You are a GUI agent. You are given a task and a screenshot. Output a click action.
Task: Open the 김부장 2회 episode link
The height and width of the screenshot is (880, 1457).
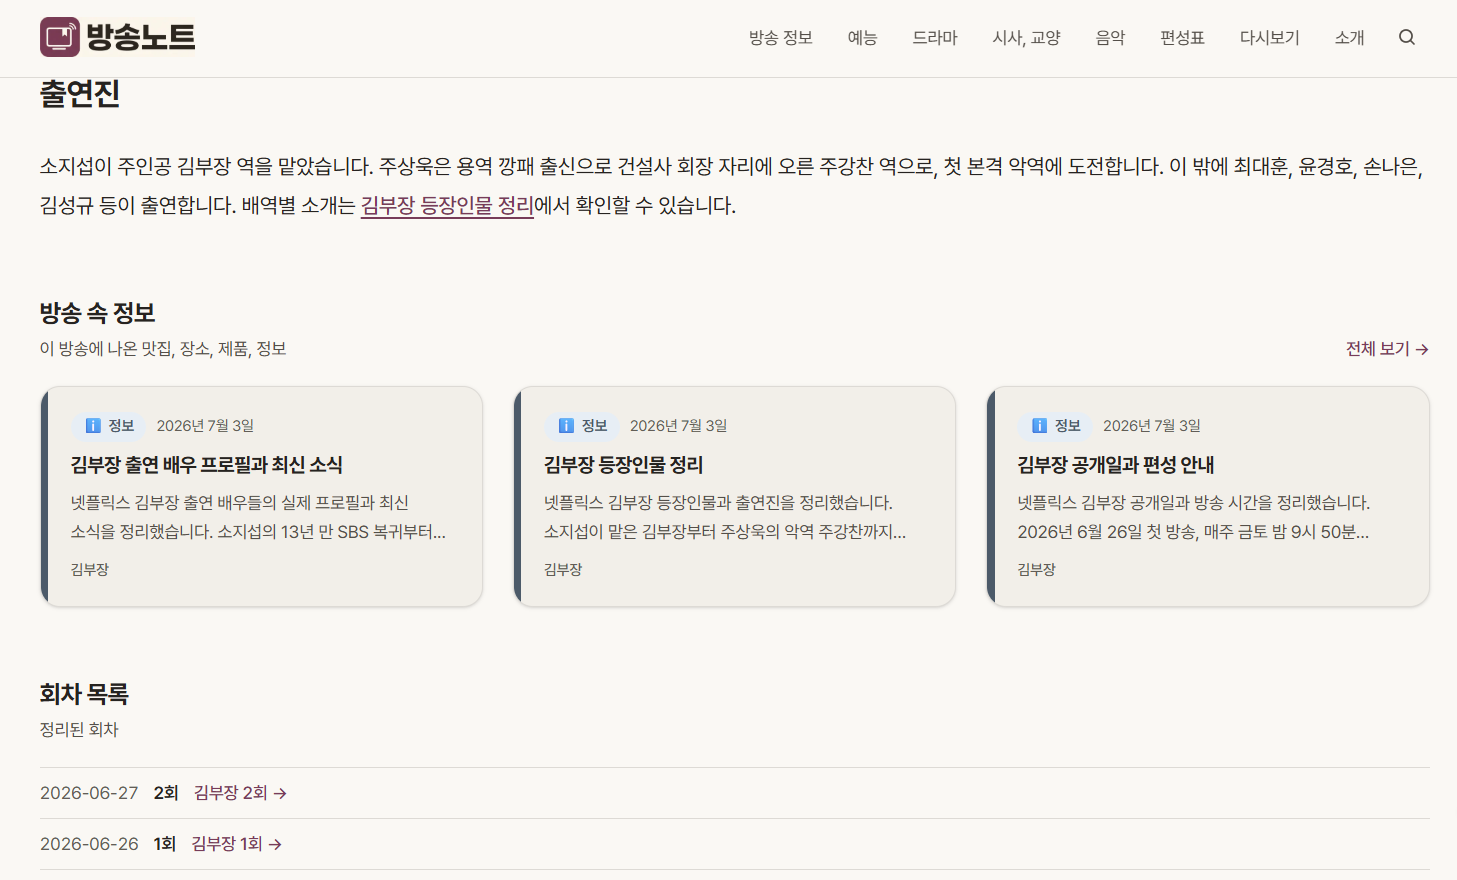(240, 793)
